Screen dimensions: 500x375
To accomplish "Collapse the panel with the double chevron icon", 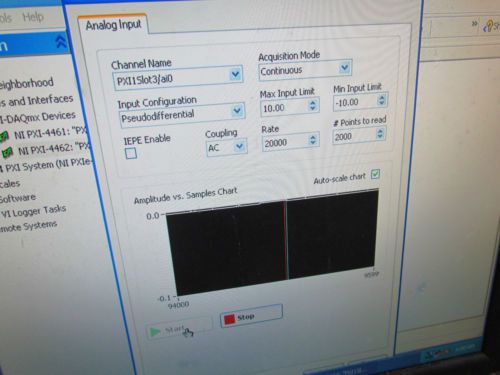I will point(61,41).
